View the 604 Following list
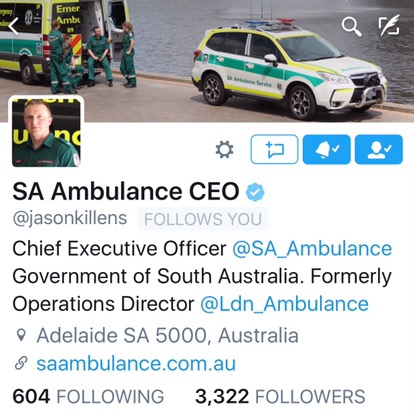Image resolution: width=414 pixels, height=416 pixels. (88, 397)
